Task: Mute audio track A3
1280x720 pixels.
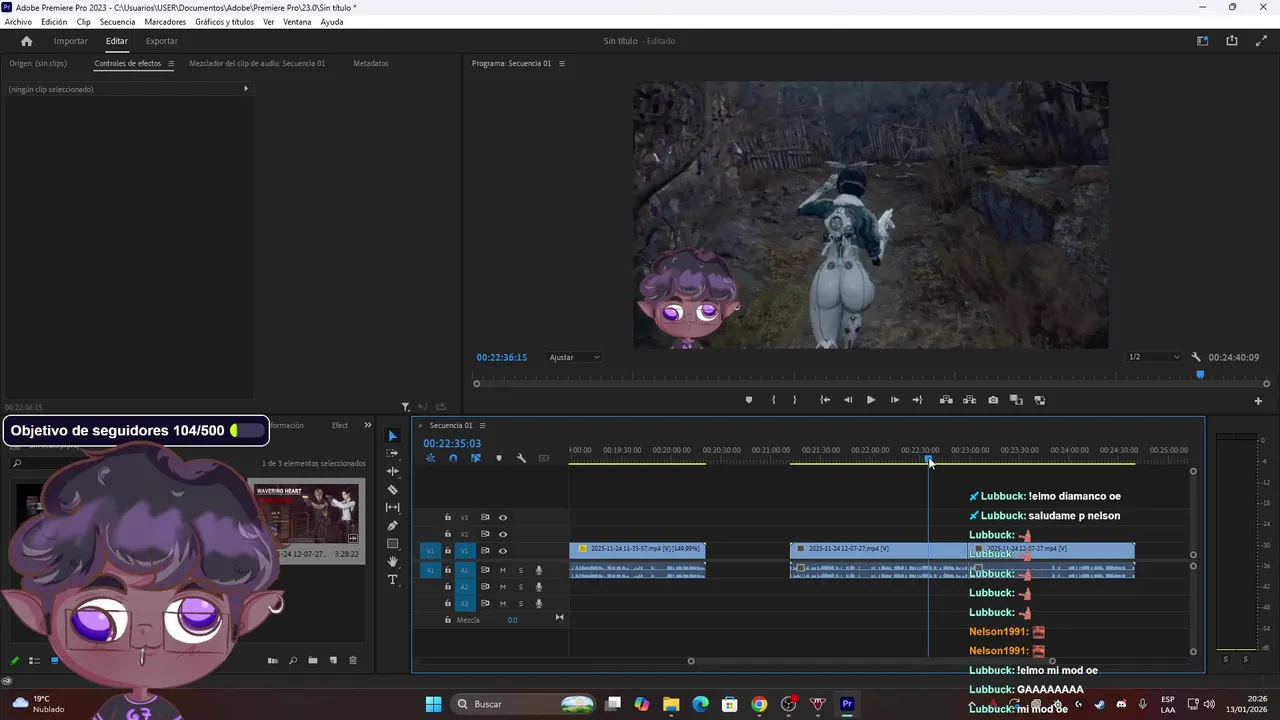Action: coord(503,604)
